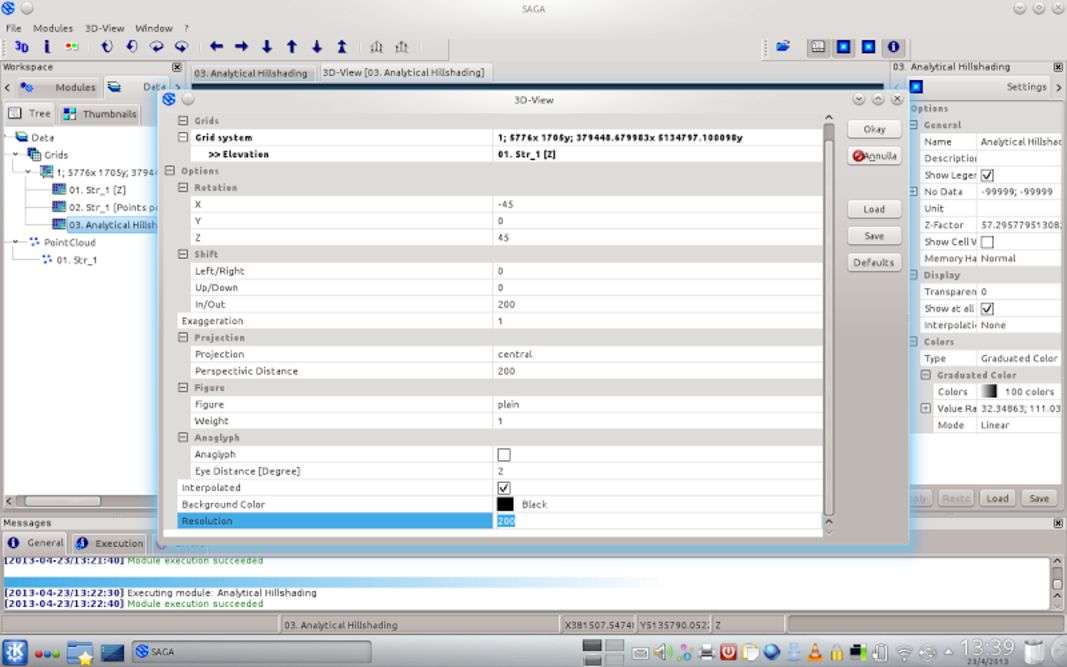Click the black Background Color swatch
This screenshot has height=667, width=1067.
coord(505,505)
